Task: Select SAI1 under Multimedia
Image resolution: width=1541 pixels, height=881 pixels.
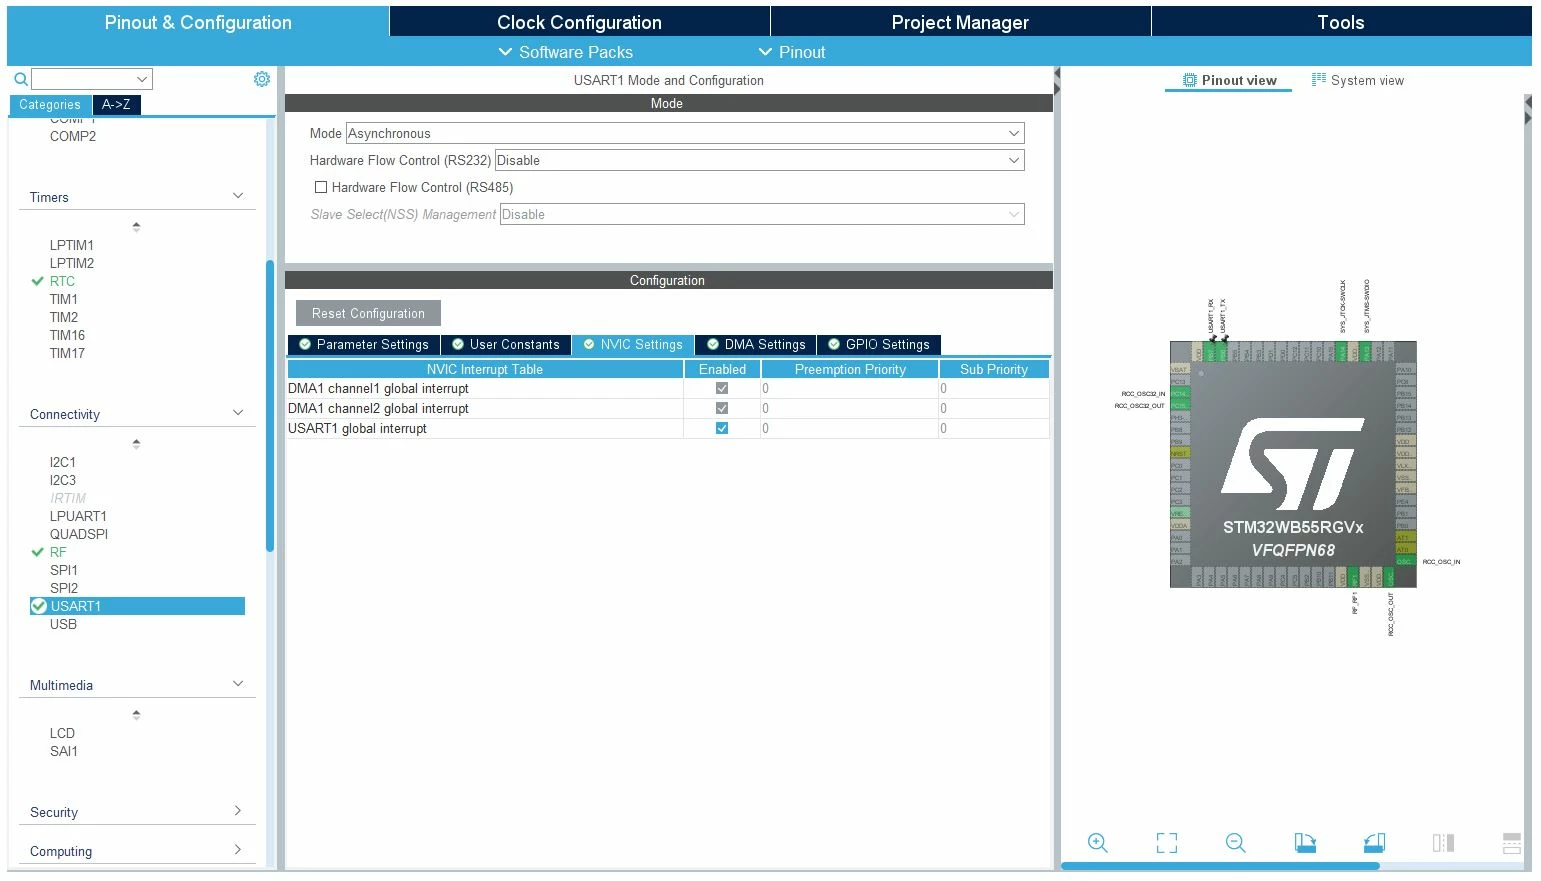Action: [x=64, y=751]
